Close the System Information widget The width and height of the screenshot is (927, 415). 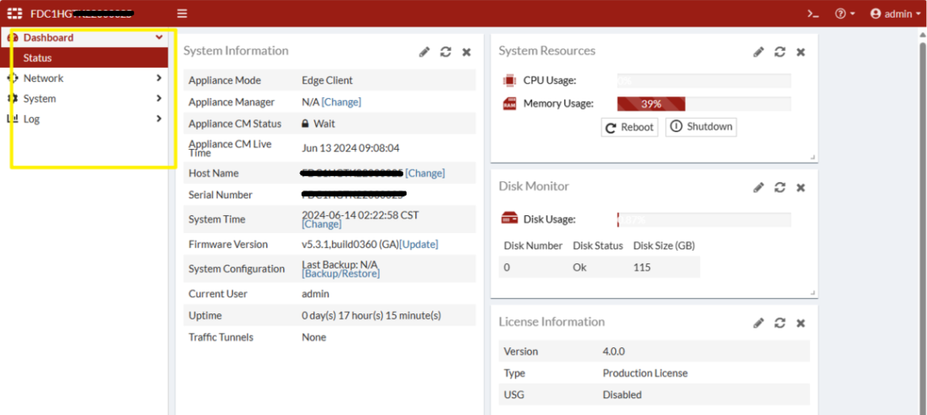466,52
